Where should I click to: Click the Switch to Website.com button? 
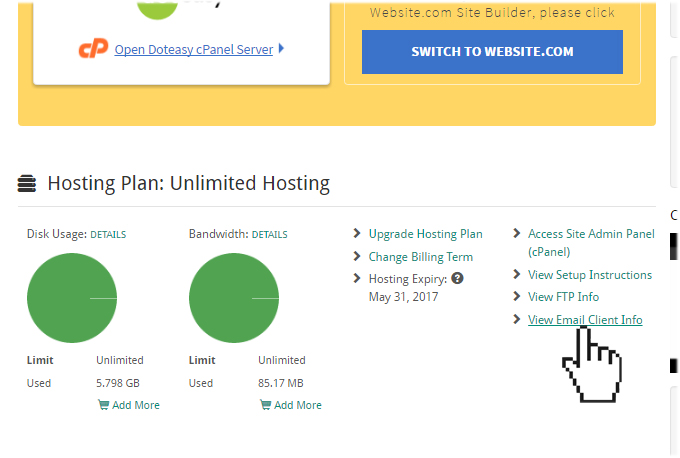492,52
